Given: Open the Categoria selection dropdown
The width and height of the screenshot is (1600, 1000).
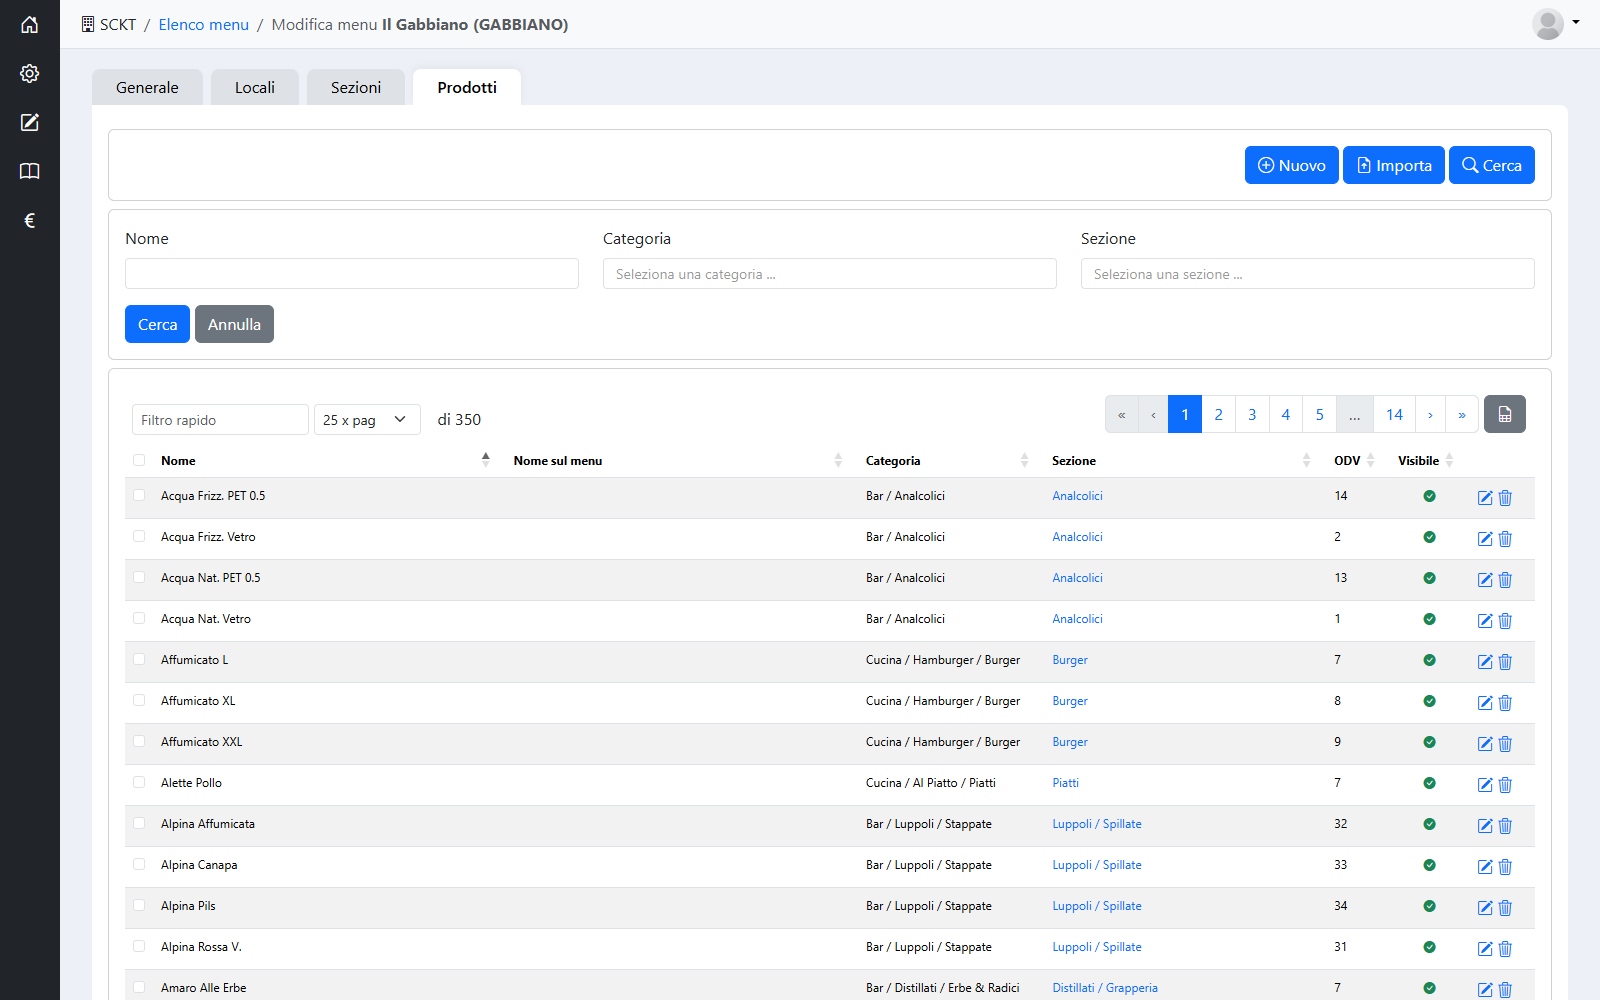Looking at the screenshot, I should click(x=830, y=274).
